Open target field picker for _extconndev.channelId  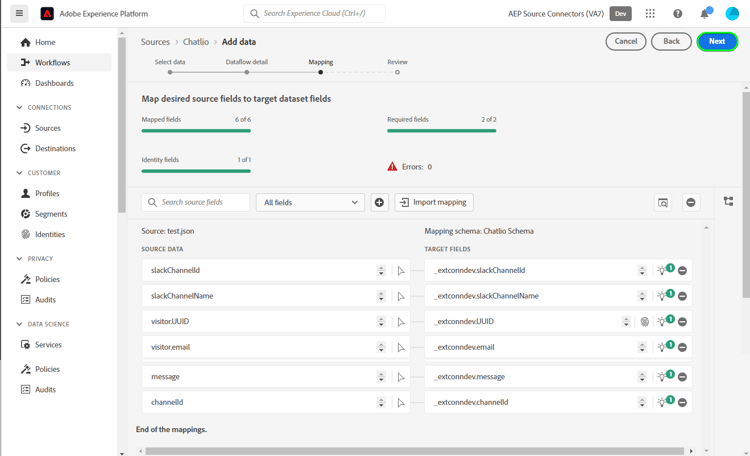[642, 402]
